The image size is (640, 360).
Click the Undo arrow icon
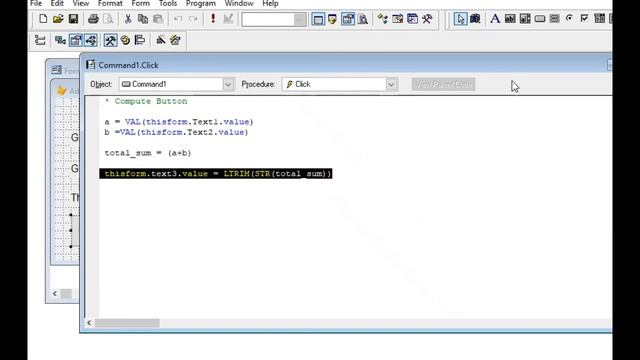tap(178, 19)
